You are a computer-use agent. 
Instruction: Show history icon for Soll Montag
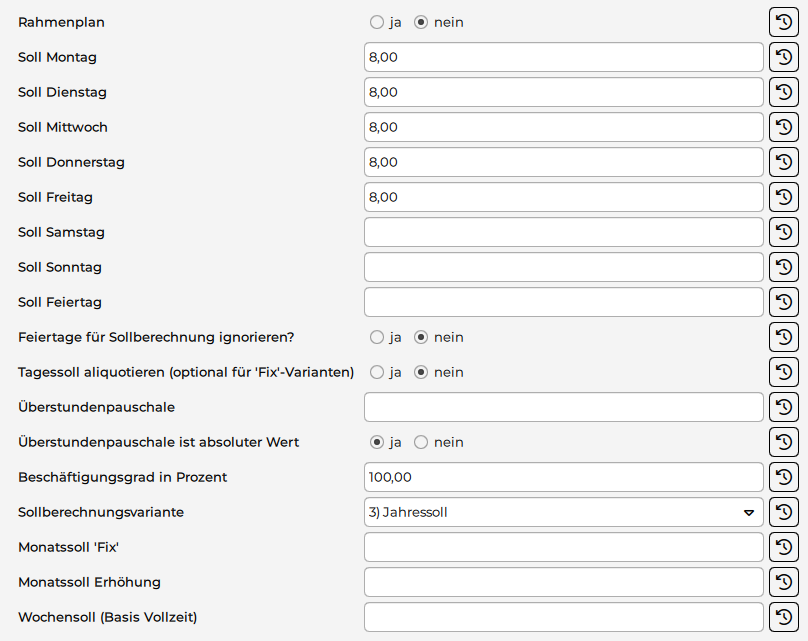click(x=784, y=57)
